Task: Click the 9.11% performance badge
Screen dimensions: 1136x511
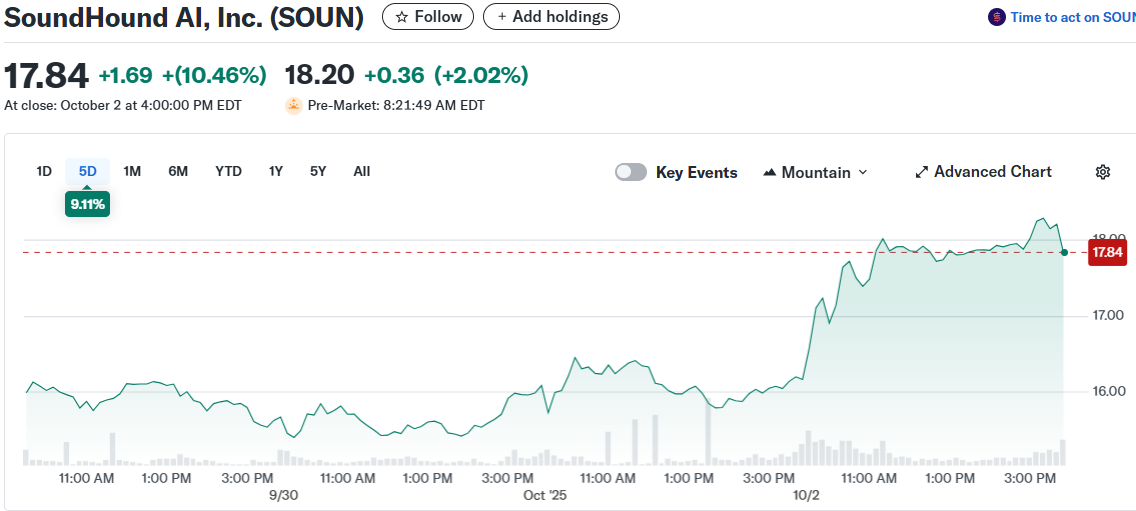Action: coord(88,204)
